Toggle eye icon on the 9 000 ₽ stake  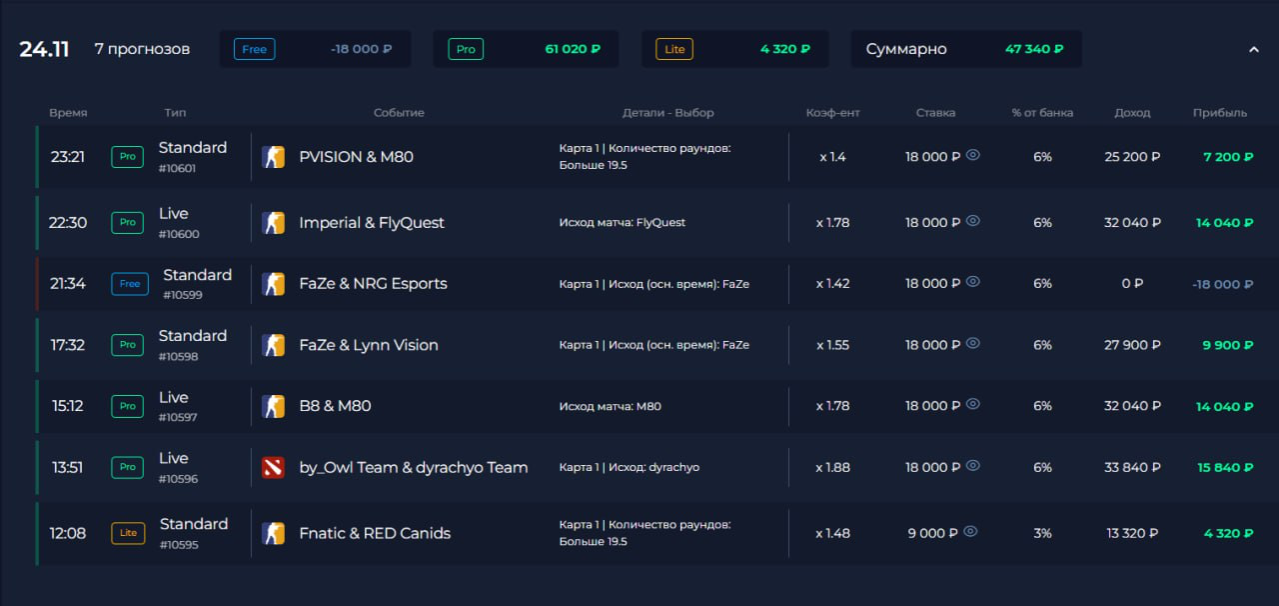coord(970,532)
